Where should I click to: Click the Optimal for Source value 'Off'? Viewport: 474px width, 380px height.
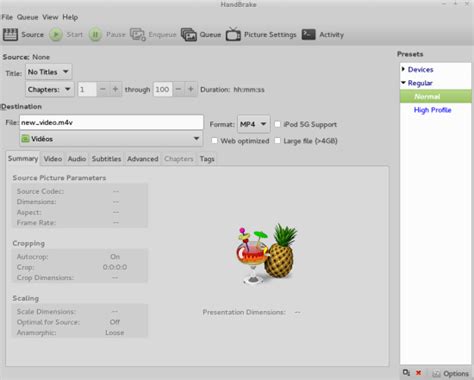click(115, 322)
